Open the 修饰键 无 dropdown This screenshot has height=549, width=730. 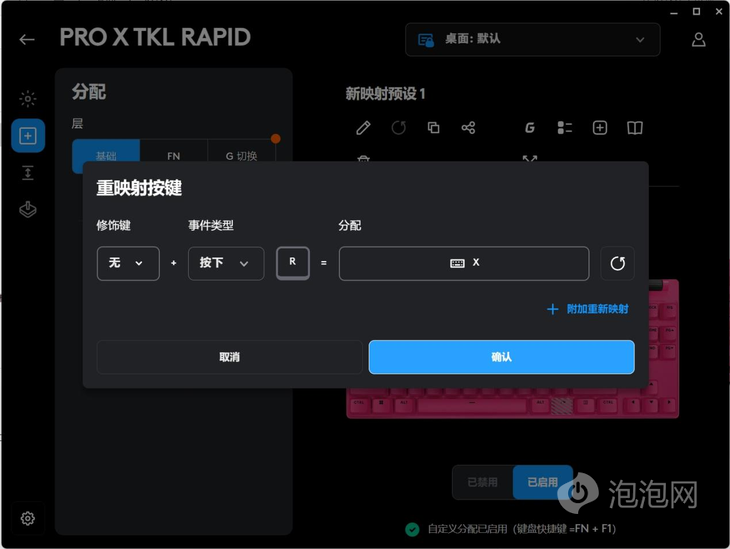click(x=128, y=264)
